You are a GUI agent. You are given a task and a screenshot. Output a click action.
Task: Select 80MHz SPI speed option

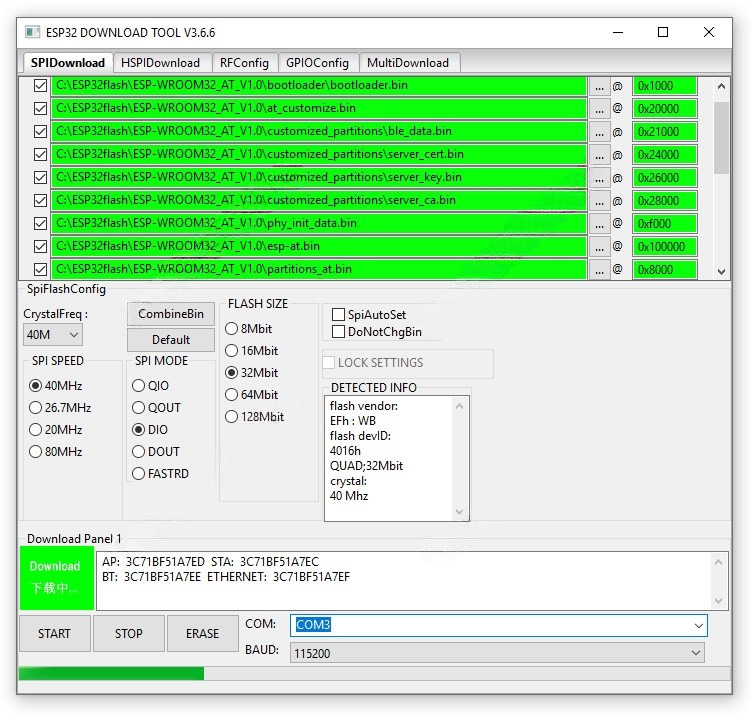[x=36, y=452]
